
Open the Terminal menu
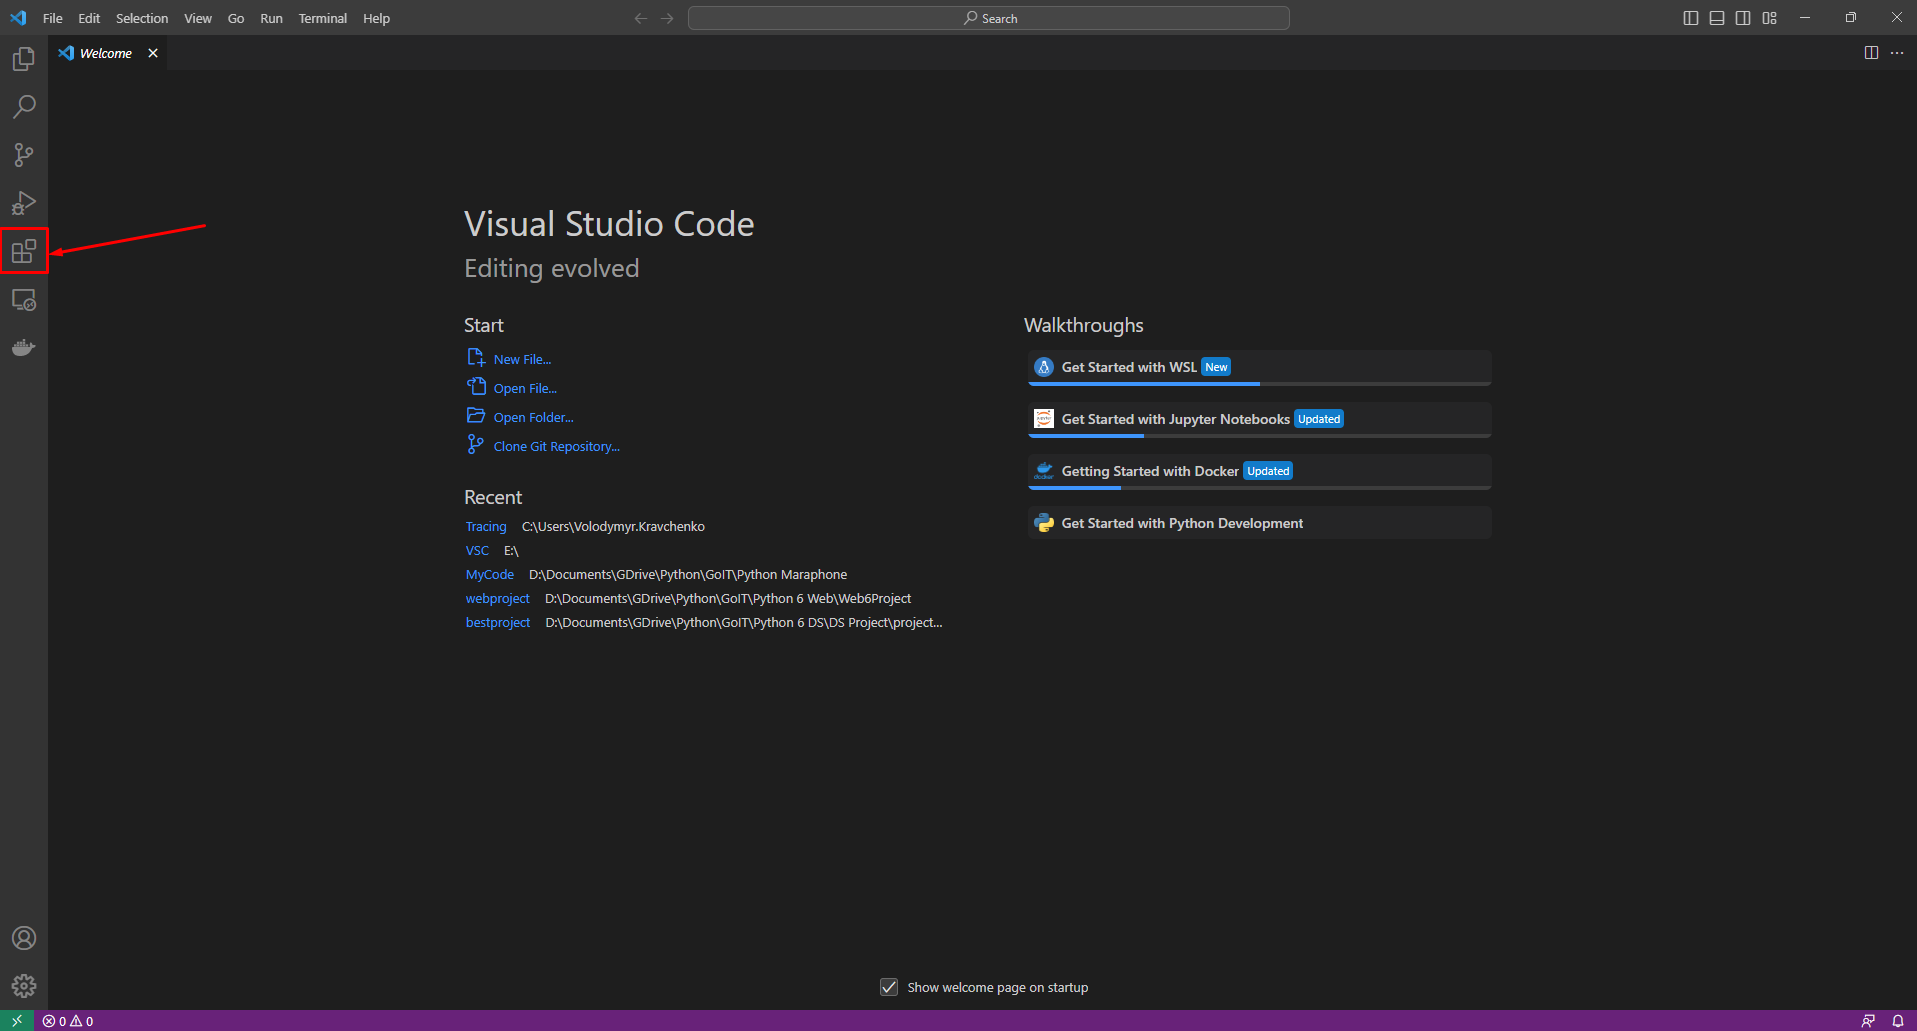point(323,18)
